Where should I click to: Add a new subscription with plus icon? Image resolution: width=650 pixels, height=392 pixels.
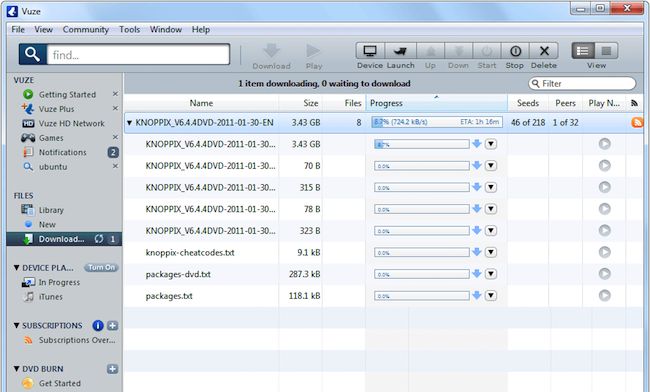pyautogui.click(x=112, y=326)
